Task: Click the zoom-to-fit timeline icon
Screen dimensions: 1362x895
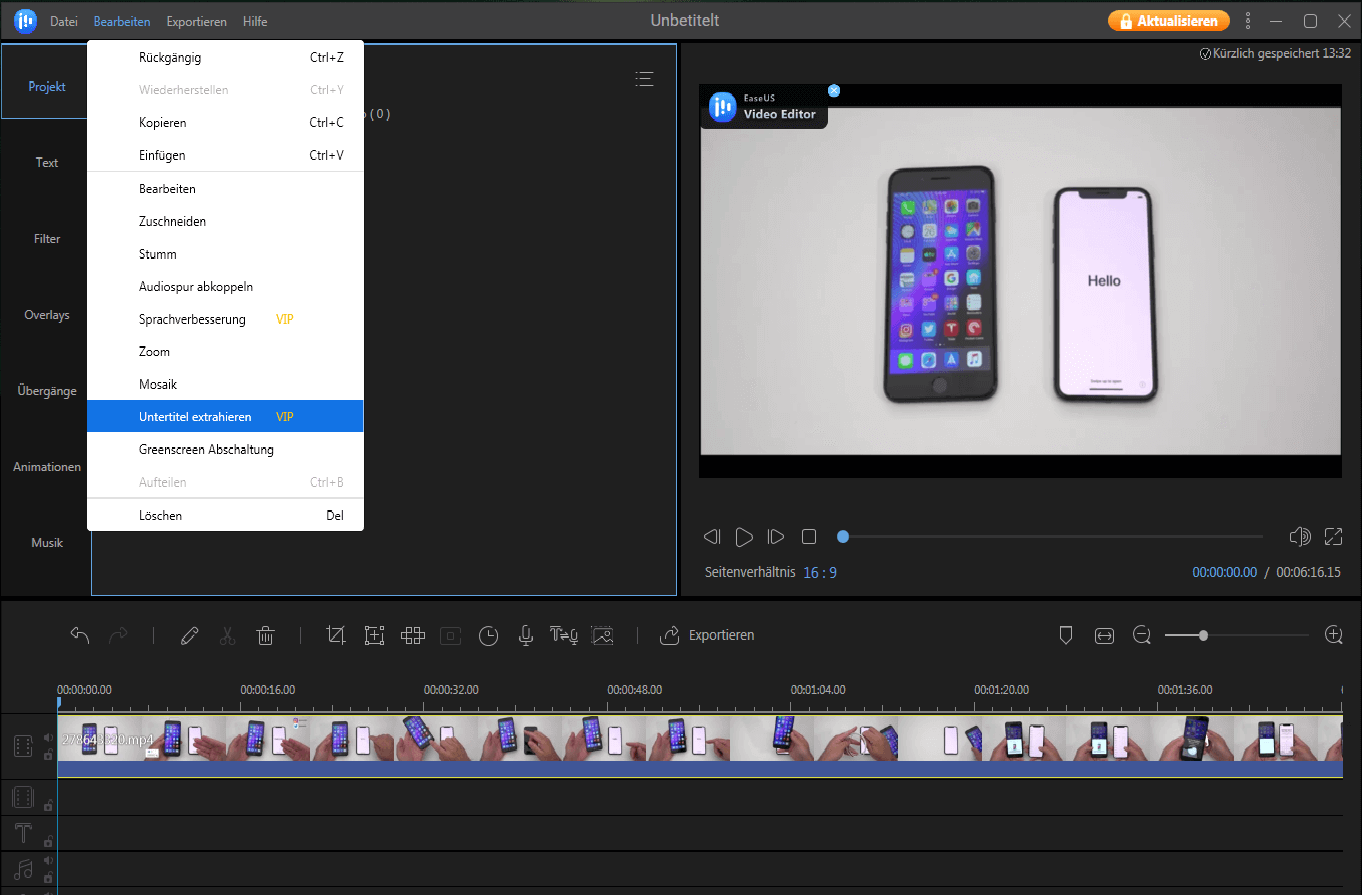Action: (1104, 636)
